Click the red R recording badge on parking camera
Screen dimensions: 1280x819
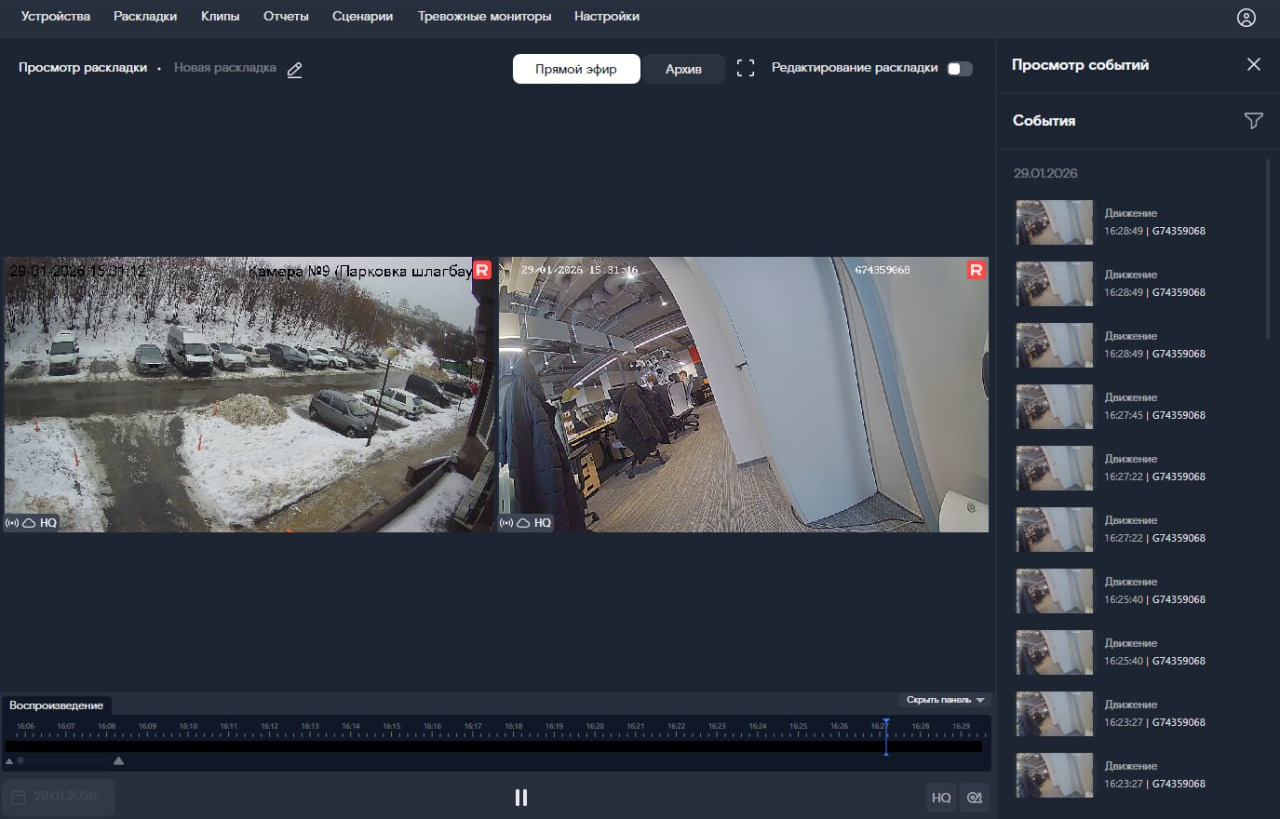point(482,269)
